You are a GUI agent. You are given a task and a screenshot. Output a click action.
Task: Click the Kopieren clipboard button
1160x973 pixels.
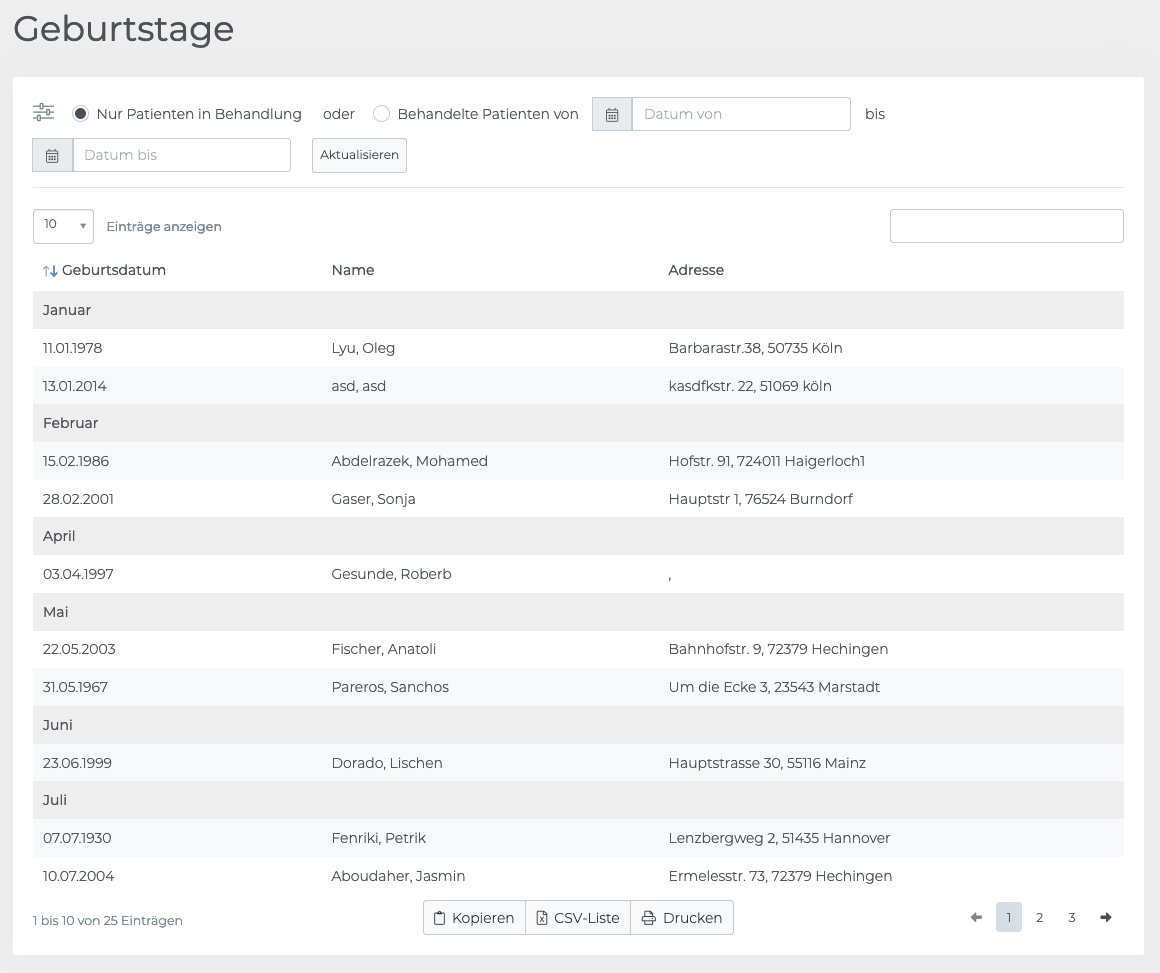click(x=474, y=918)
